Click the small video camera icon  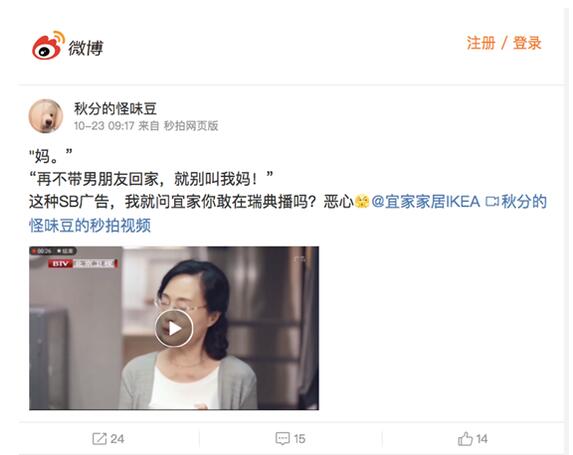tap(492, 202)
